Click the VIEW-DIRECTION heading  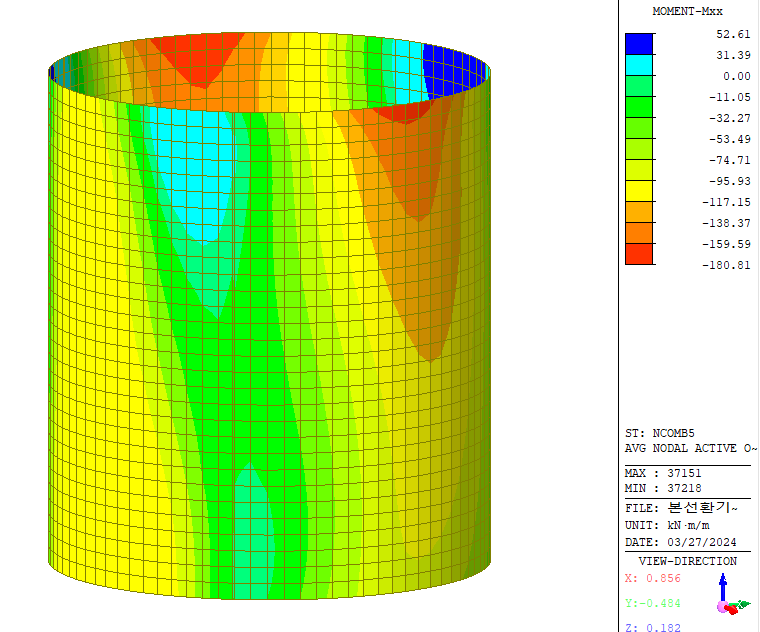pyautogui.click(x=687, y=561)
